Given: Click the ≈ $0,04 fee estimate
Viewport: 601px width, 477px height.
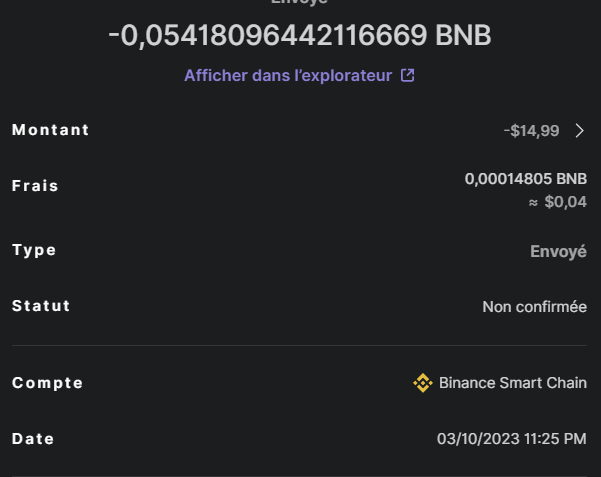Looking at the screenshot, I should tap(557, 202).
